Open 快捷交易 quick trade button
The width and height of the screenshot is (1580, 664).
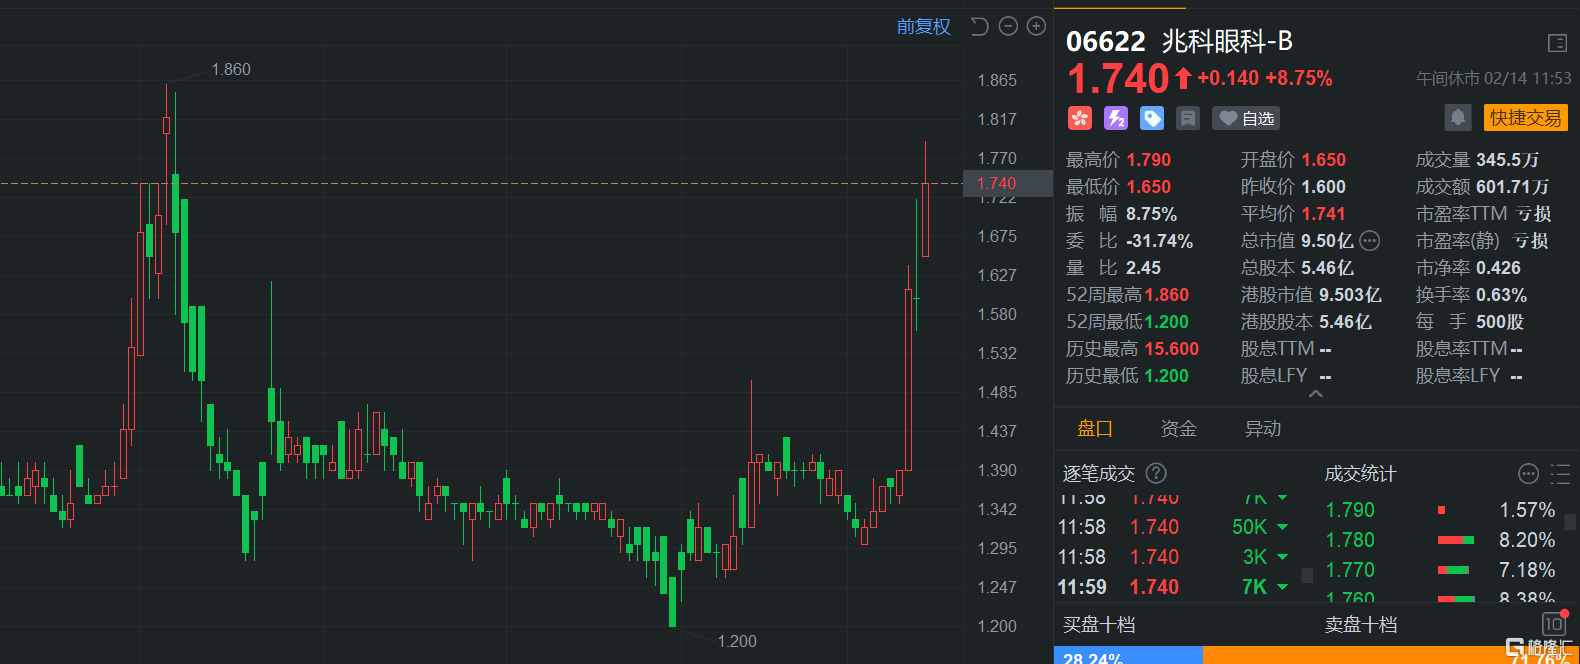[1525, 118]
